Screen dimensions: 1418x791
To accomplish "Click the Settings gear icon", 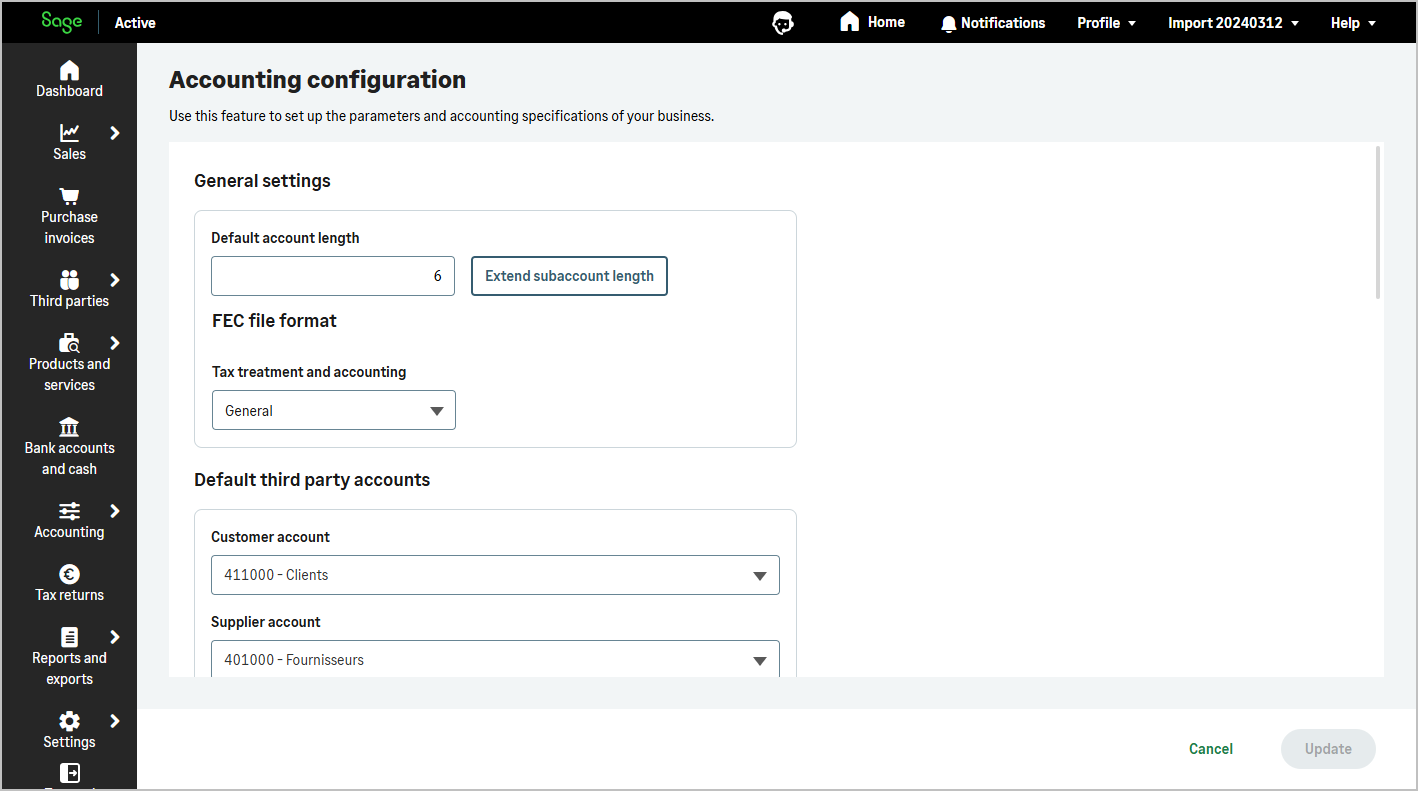I will point(69,721).
